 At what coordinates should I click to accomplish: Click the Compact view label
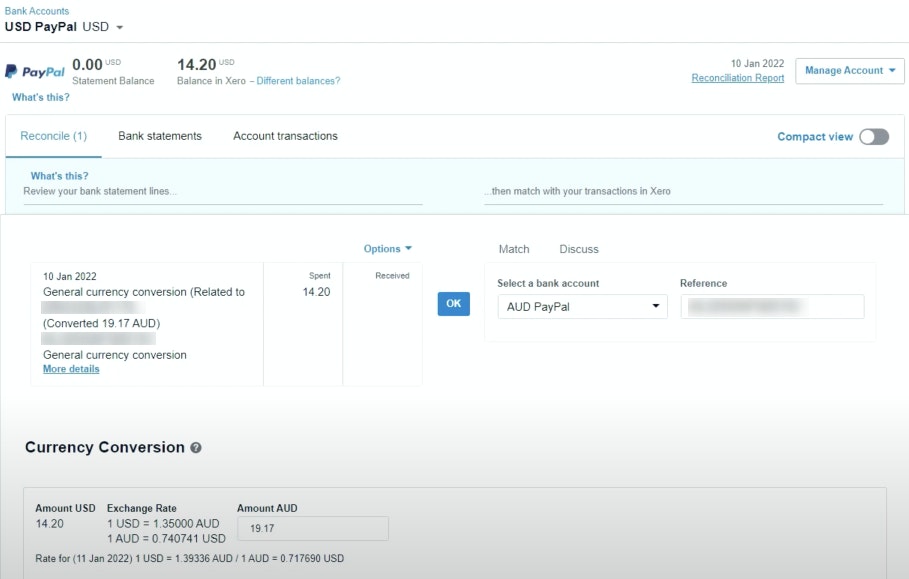pyautogui.click(x=815, y=137)
